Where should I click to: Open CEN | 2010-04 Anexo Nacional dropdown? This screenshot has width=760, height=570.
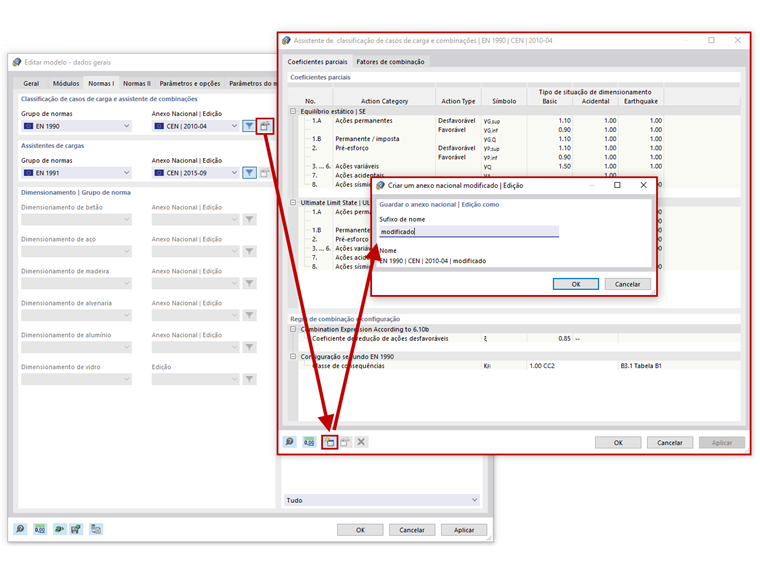(x=196, y=126)
